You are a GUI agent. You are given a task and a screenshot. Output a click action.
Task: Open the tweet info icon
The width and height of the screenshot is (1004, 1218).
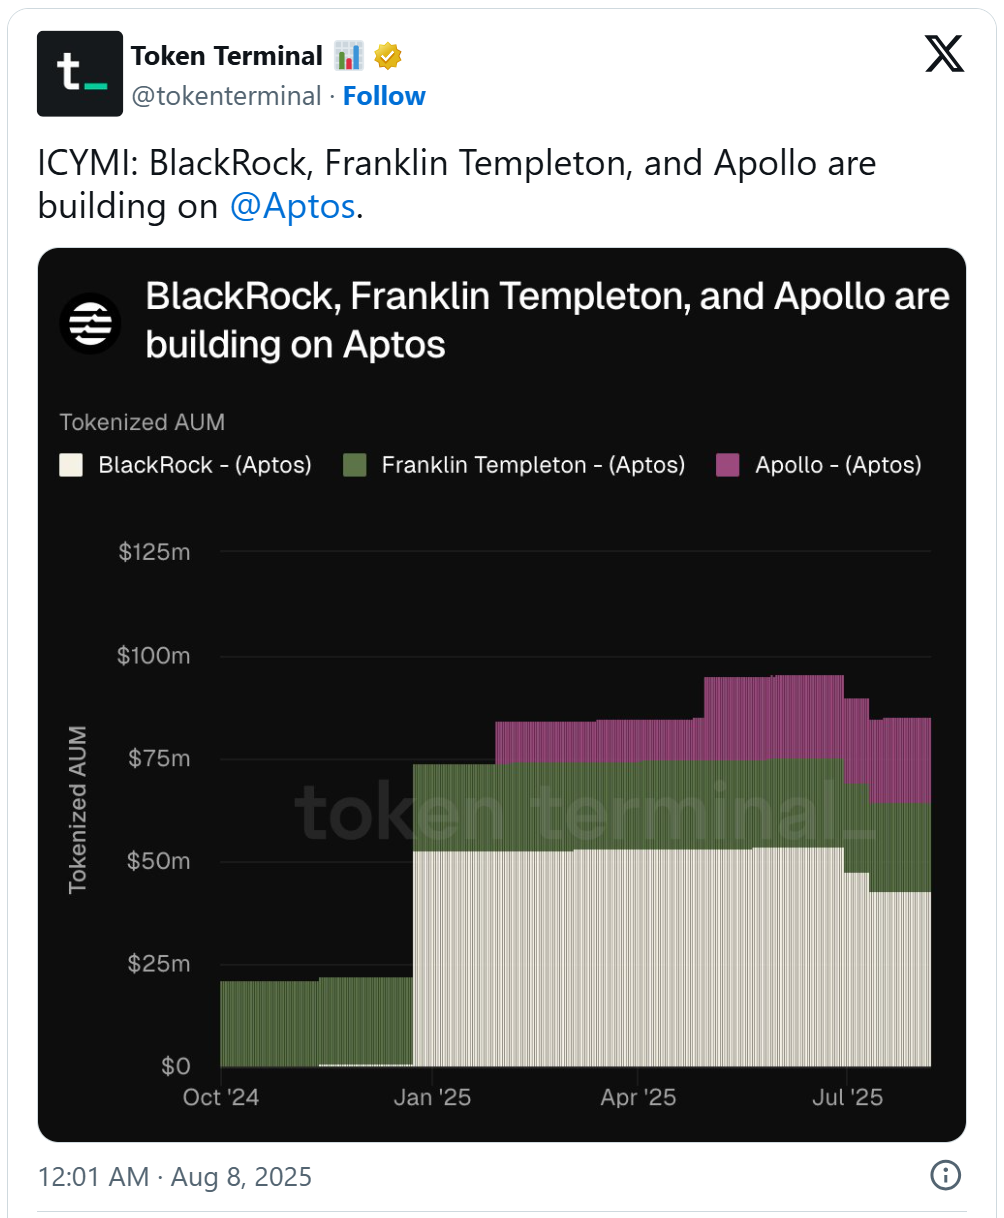click(x=945, y=1175)
